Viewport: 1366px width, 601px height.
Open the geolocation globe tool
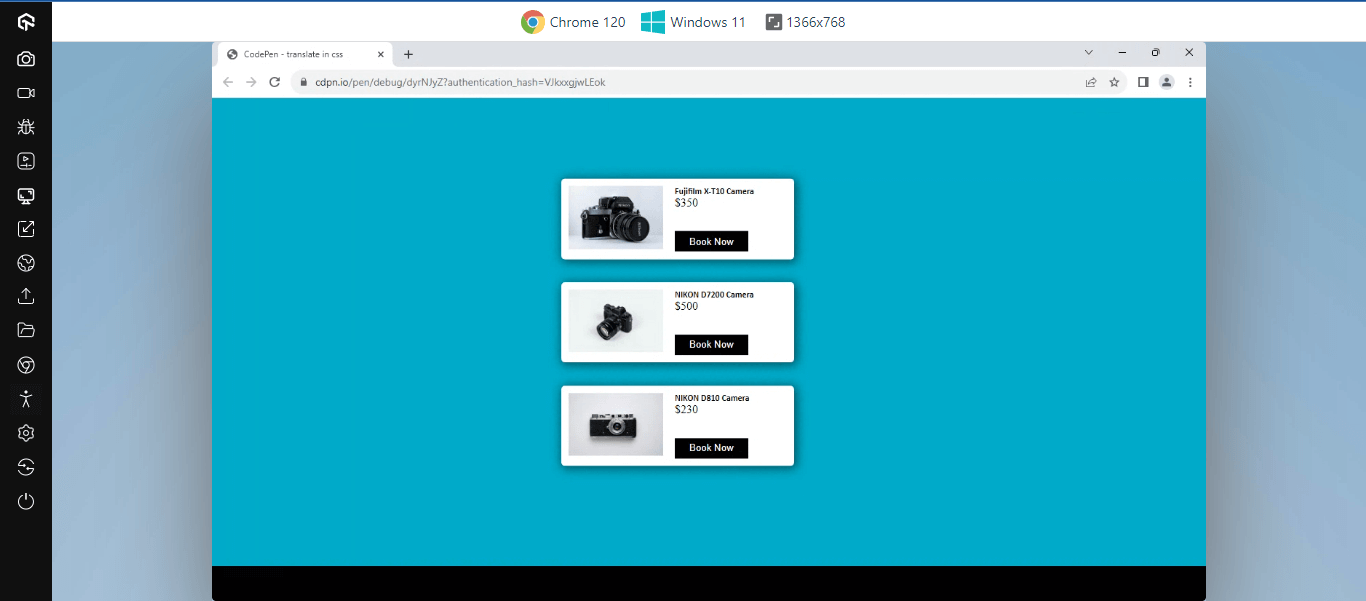click(26, 263)
